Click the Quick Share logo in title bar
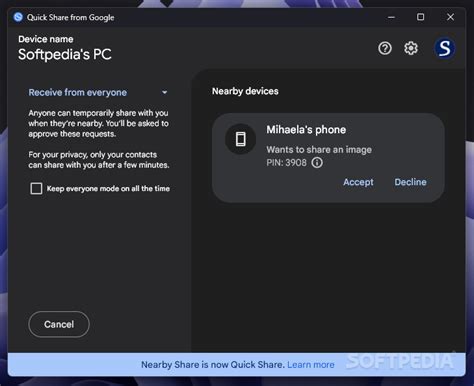Viewport: 474px width, 386px height. coord(18,17)
